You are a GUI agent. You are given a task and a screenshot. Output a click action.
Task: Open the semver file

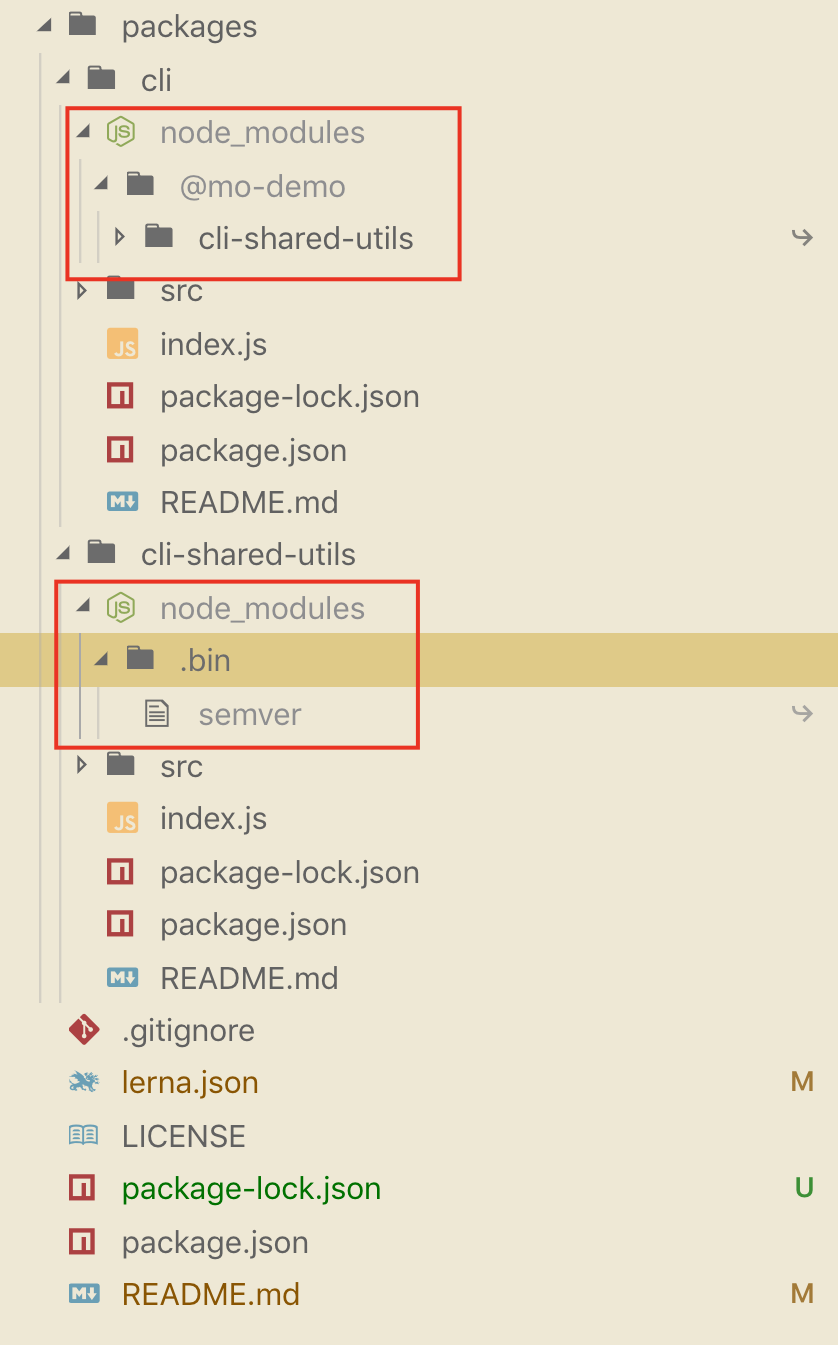[250, 714]
